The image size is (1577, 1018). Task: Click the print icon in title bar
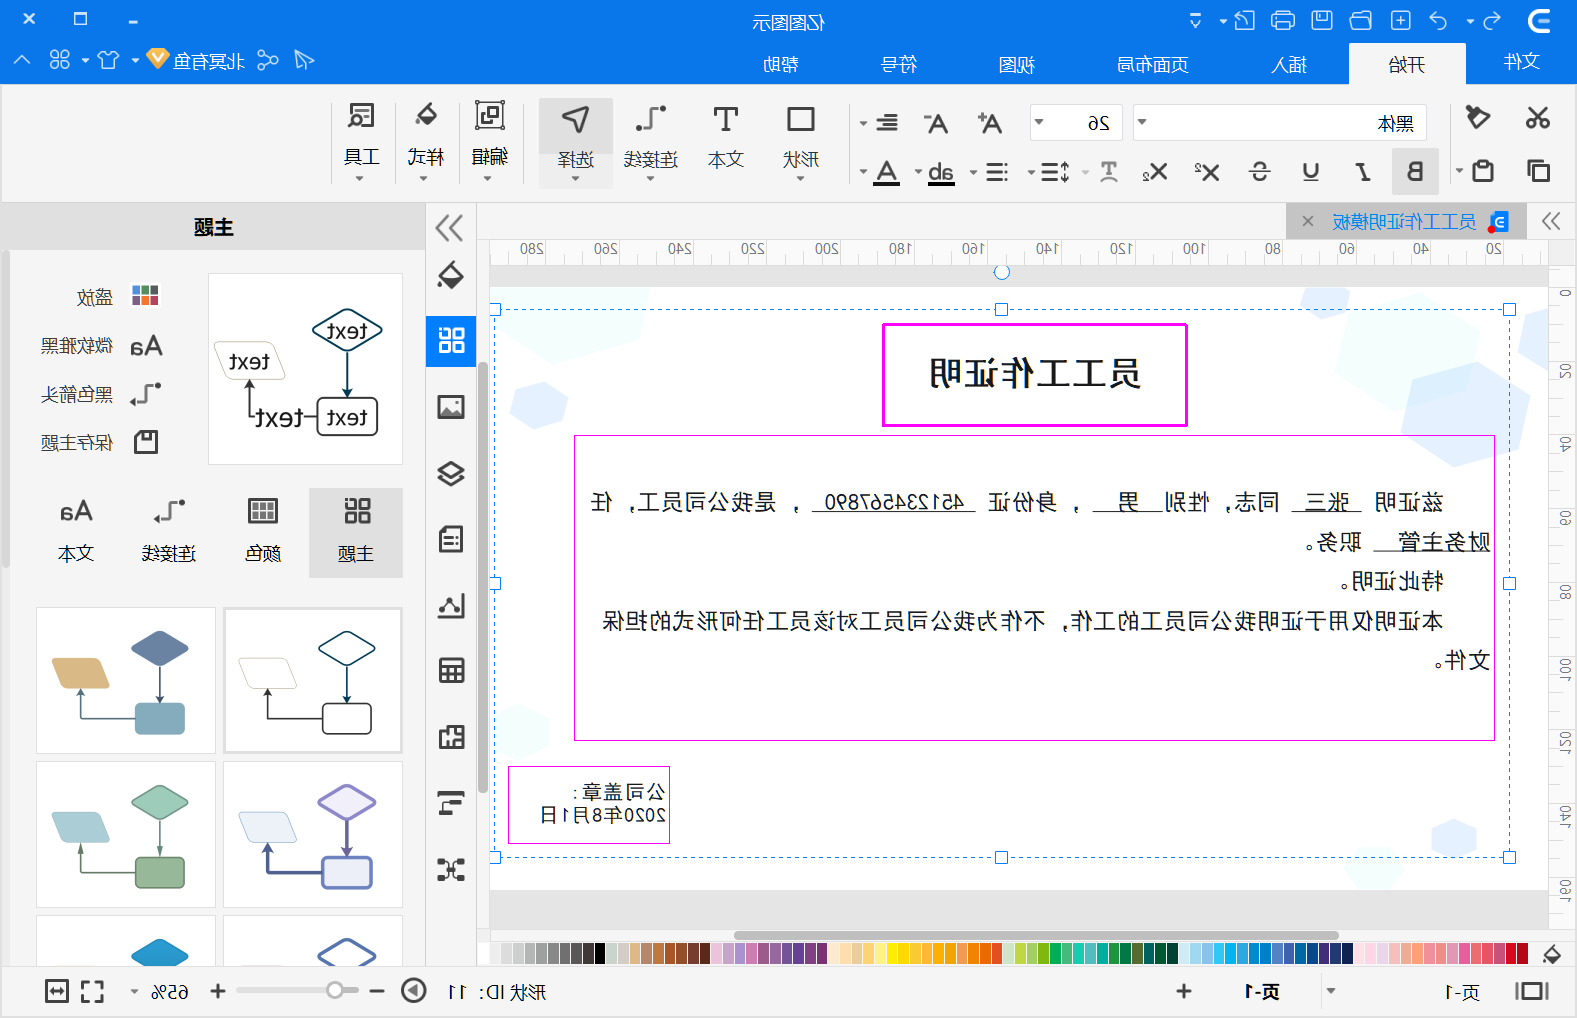tap(1283, 21)
